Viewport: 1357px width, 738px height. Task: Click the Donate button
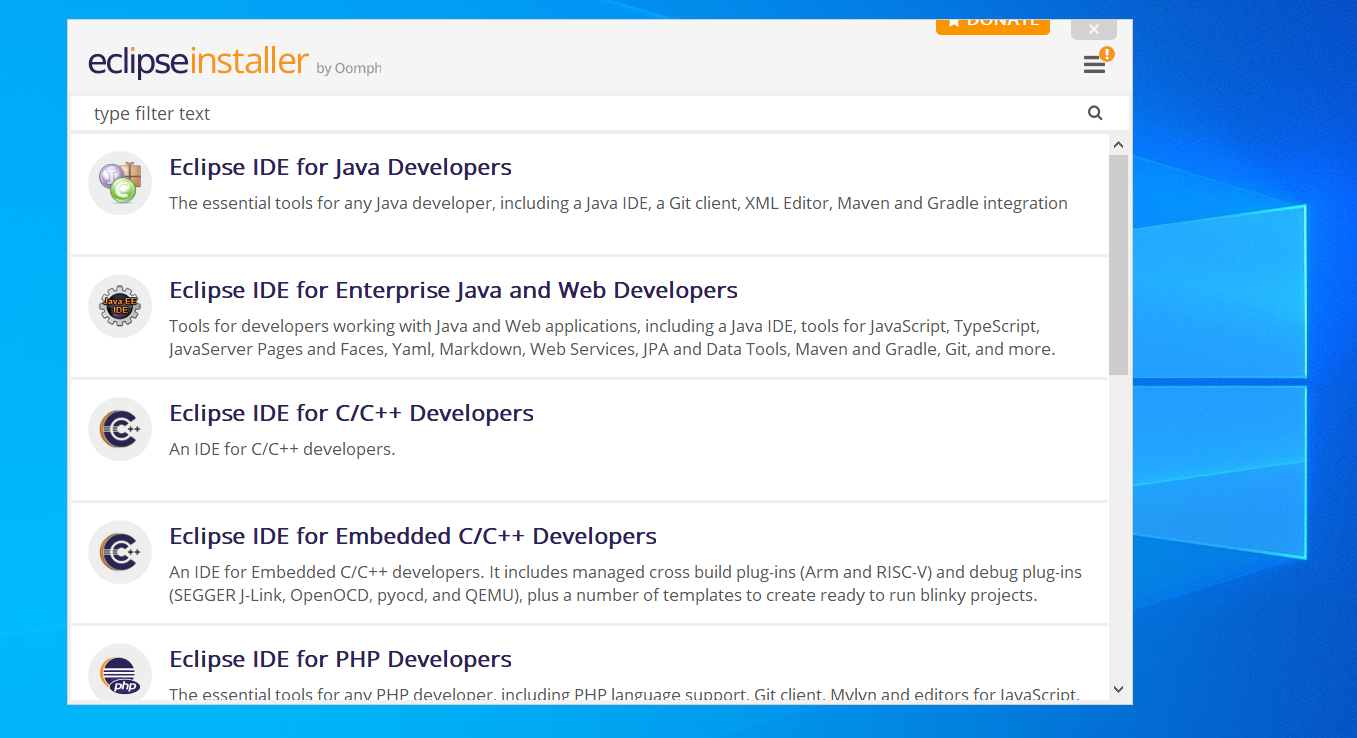pos(992,26)
